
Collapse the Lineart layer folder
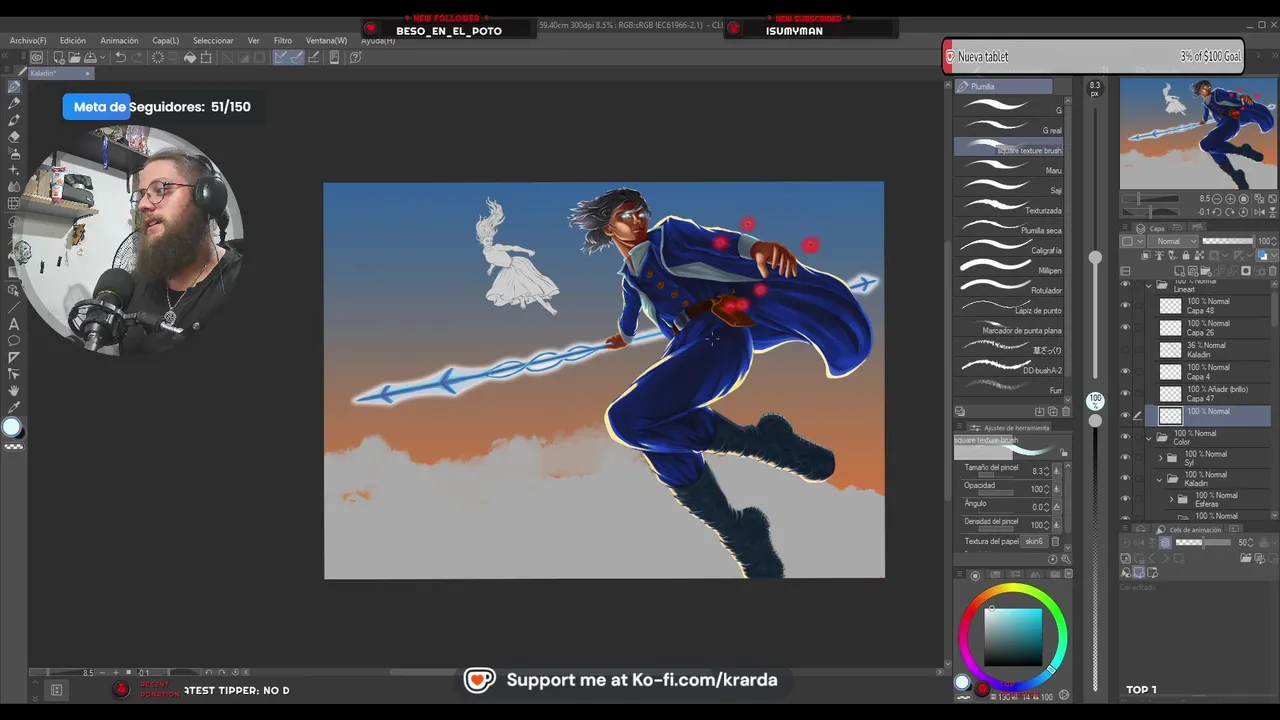(1149, 286)
